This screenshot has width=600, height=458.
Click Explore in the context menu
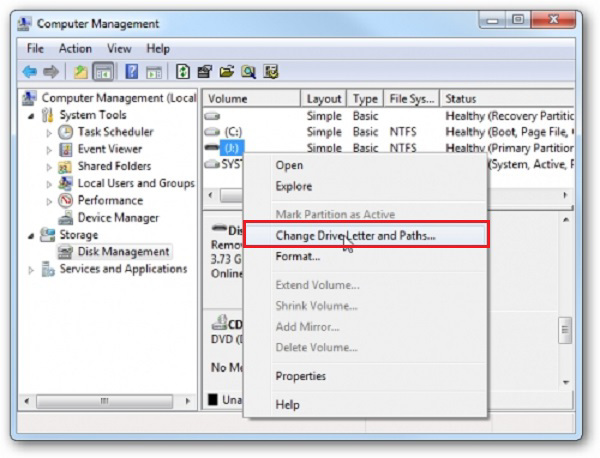click(293, 186)
